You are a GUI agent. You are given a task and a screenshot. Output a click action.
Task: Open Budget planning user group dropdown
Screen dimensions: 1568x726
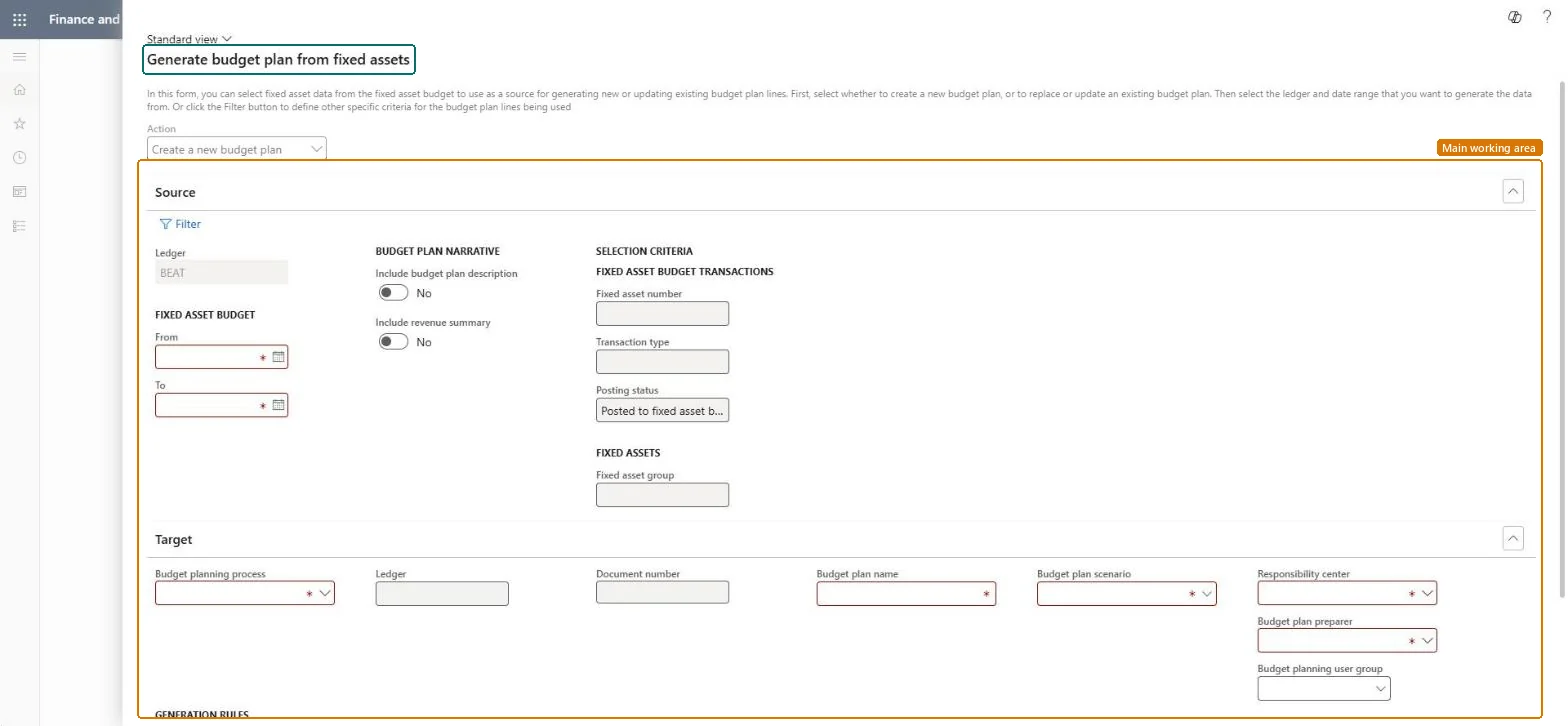click(1381, 689)
